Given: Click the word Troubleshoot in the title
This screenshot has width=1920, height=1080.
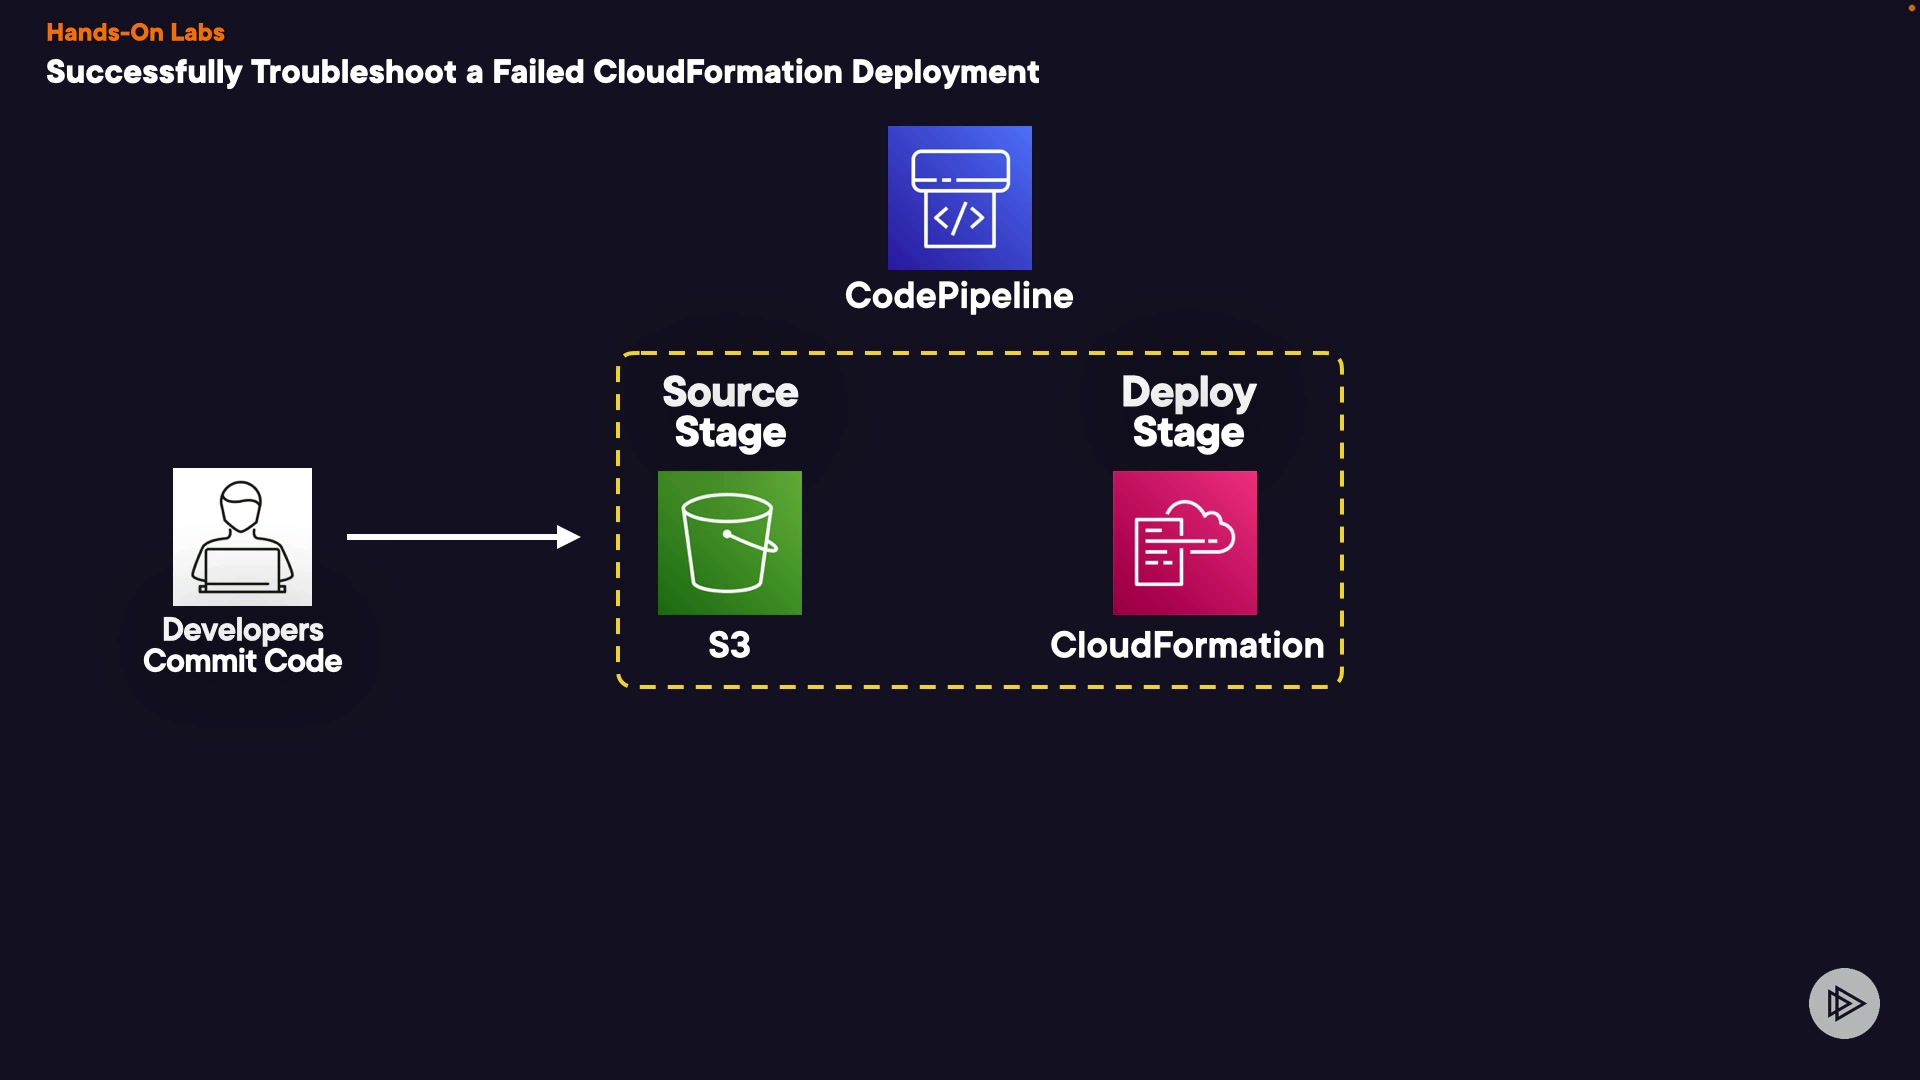Looking at the screenshot, I should click(354, 72).
